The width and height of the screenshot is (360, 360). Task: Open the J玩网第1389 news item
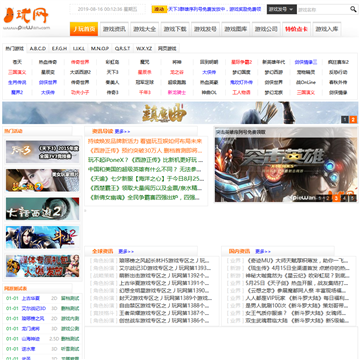click(166, 298)
